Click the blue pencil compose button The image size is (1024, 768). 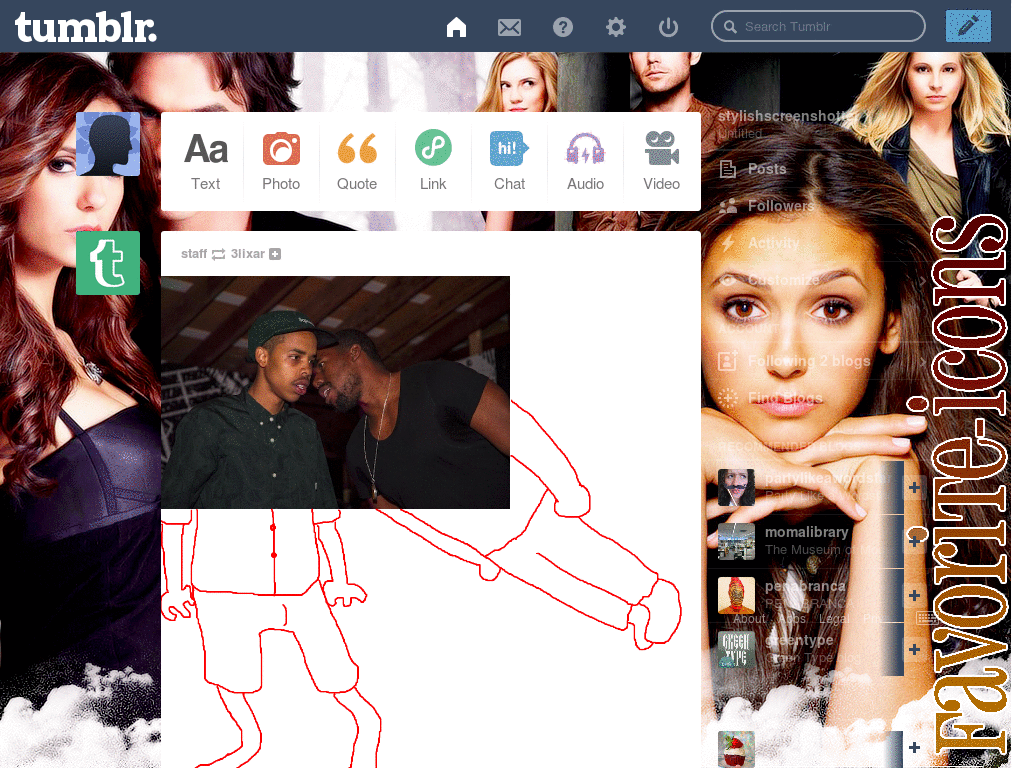coord(968,25)
